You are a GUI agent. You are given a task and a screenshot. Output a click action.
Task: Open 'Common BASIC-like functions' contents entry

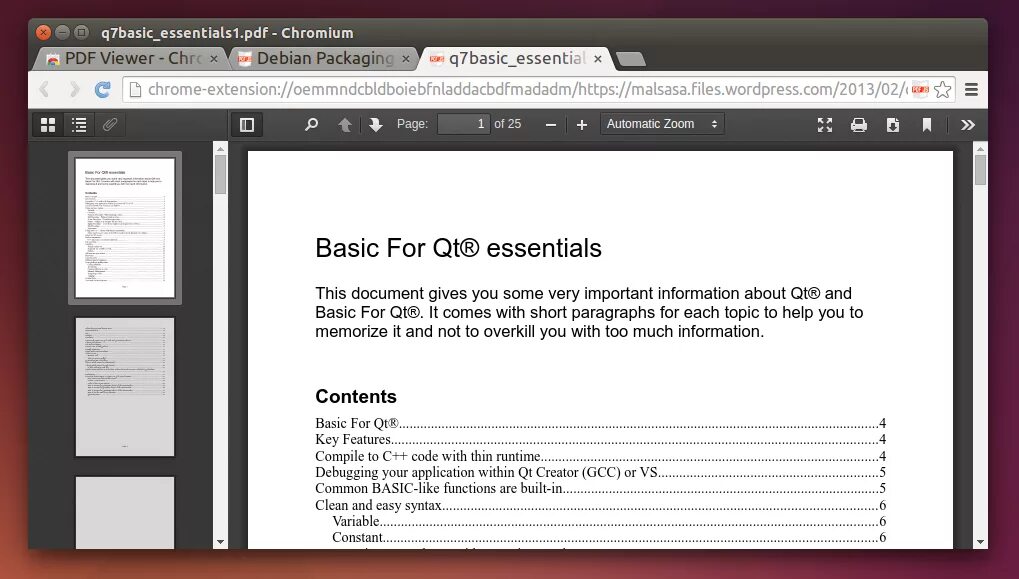pyautogui.click(x=600, y=488)
